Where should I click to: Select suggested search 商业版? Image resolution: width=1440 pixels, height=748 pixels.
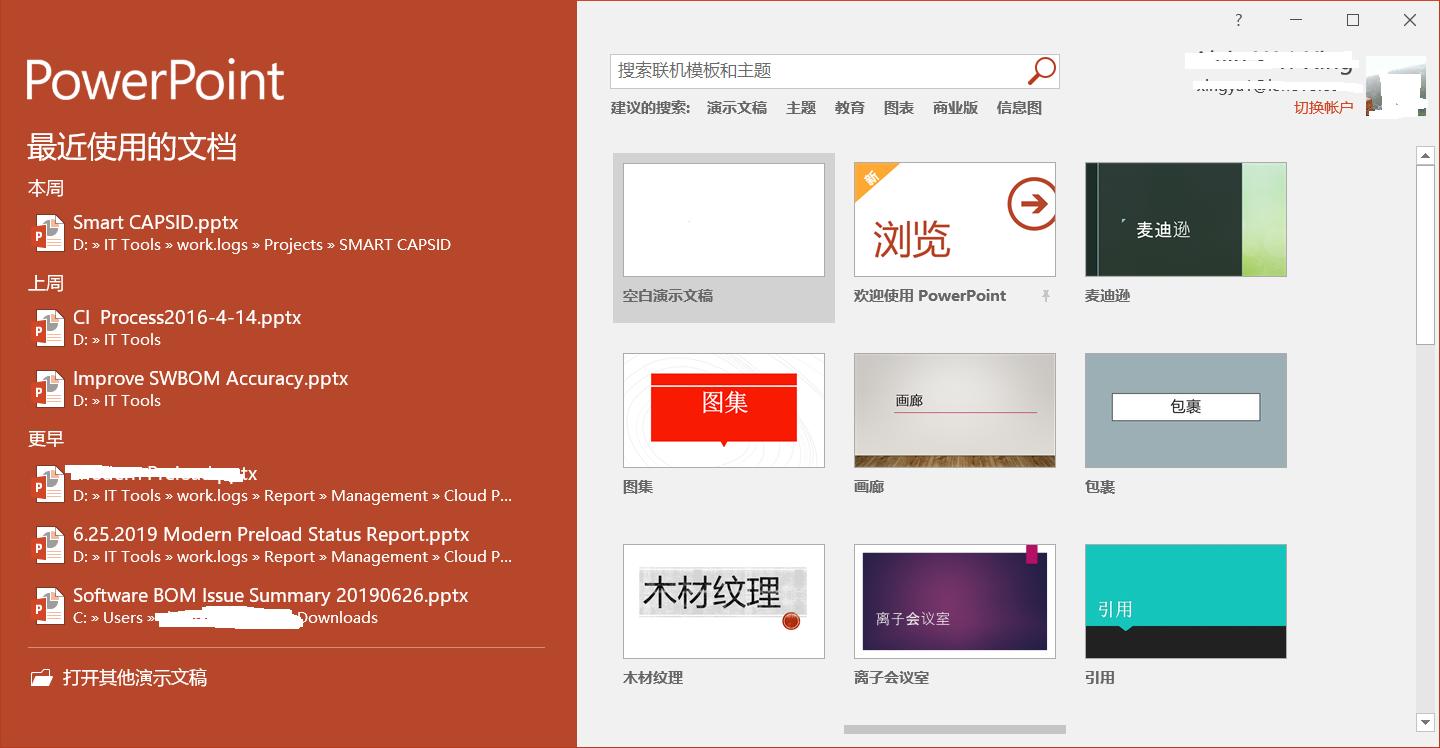point(955,108)
